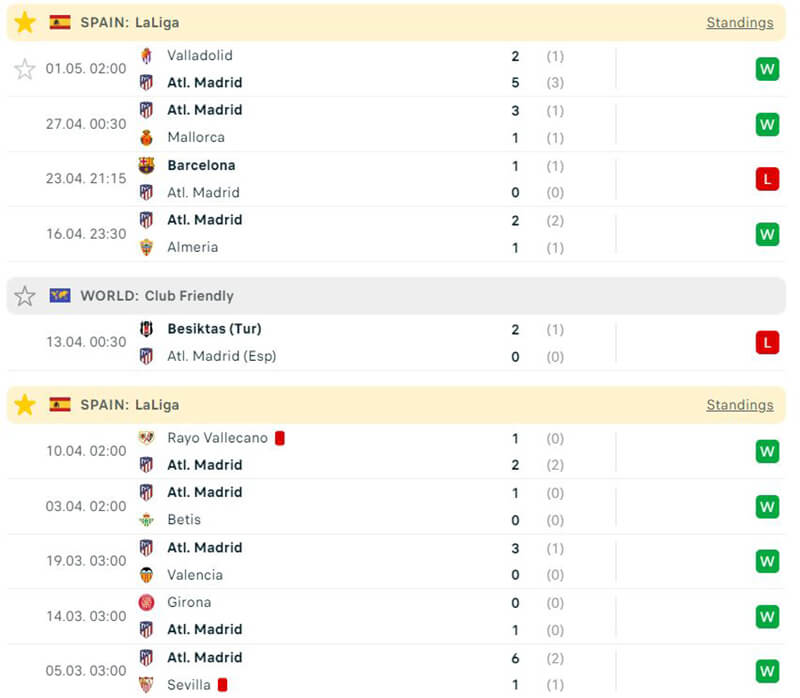The image size is (800, 698).
Task: Click the red L badge for Barcelona match
Action: pyautogui.click(x=767, y=179)
